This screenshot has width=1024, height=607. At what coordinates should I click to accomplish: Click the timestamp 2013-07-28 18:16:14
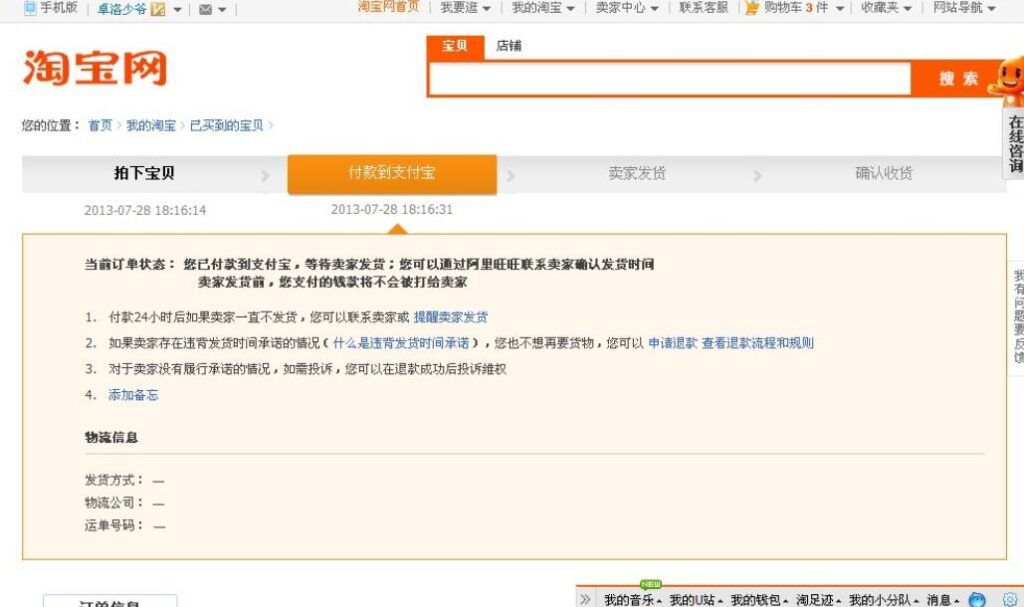coord(145,210)
